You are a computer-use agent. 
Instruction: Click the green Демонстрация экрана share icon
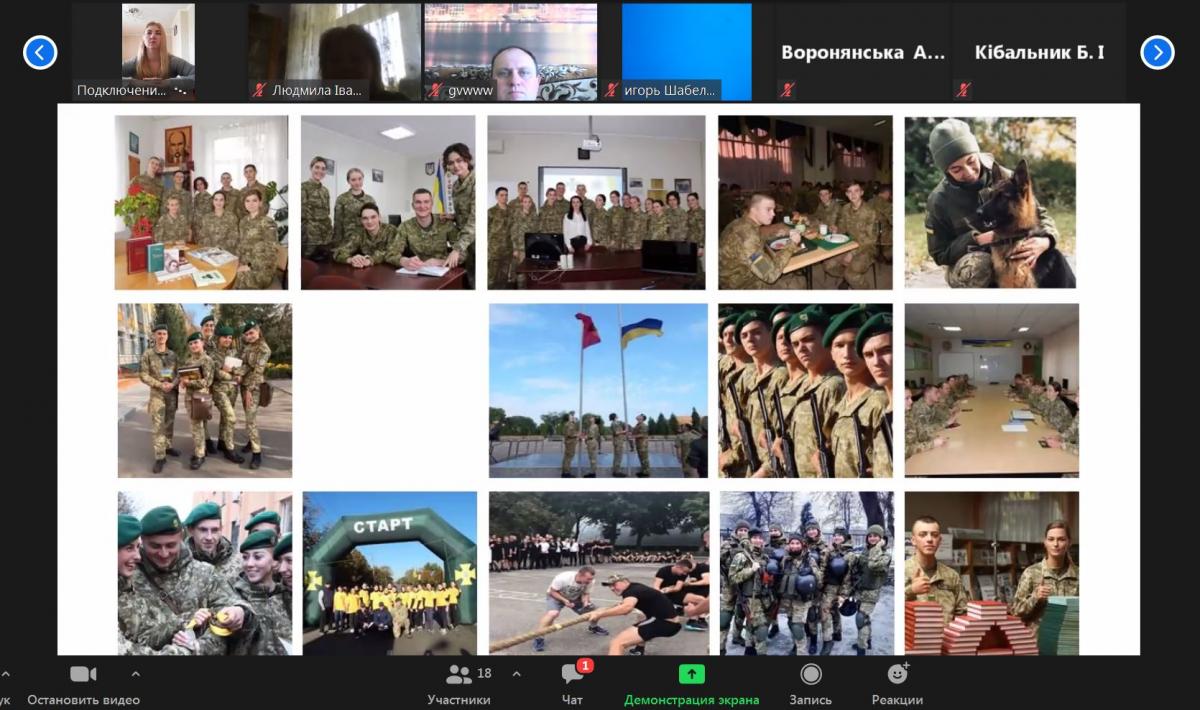coord(691,674)
